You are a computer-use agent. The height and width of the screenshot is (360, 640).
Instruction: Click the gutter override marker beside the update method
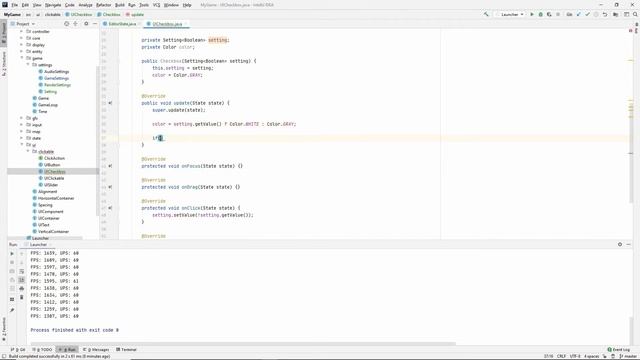pos(110,103)
